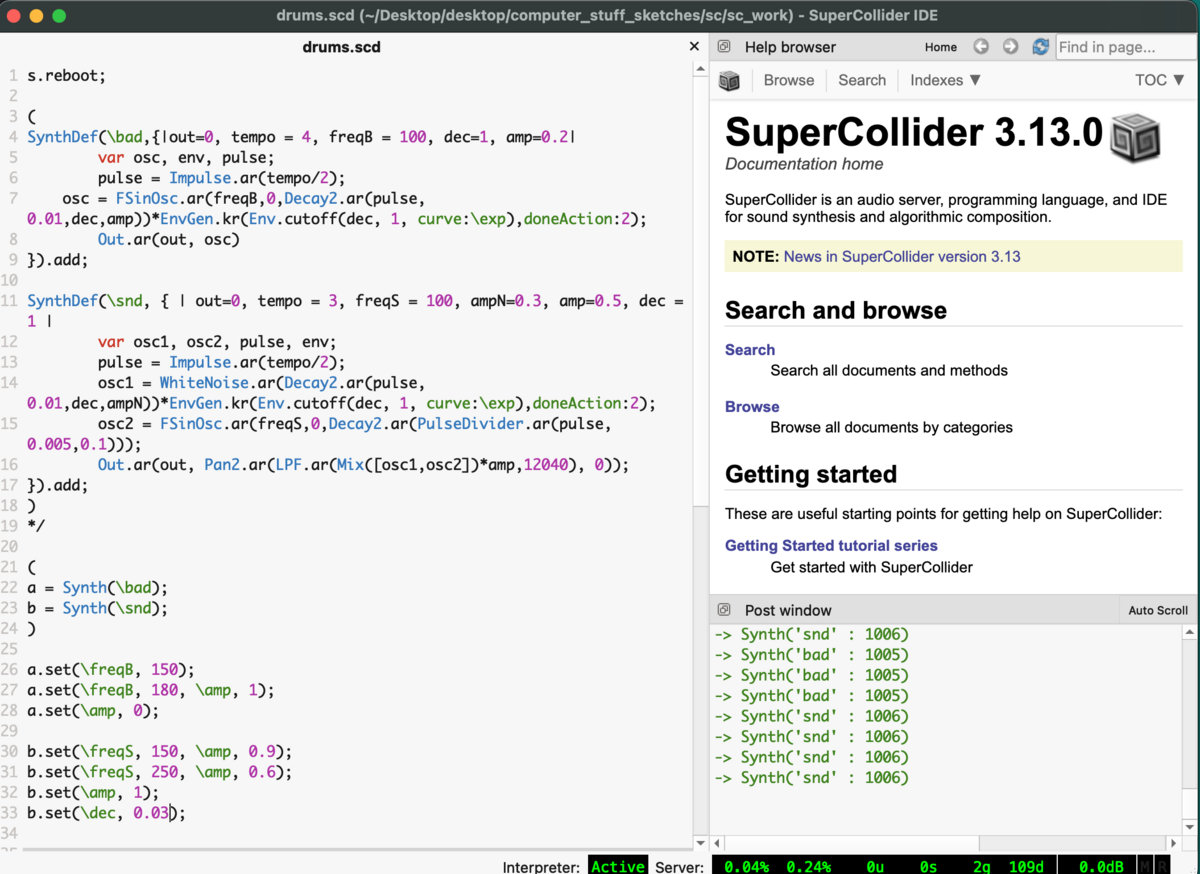The image size is (1200, 874).
Task: Click line b.set(\freqS, 250, \amp, 0.6);
Action: (x=159, y=772)
